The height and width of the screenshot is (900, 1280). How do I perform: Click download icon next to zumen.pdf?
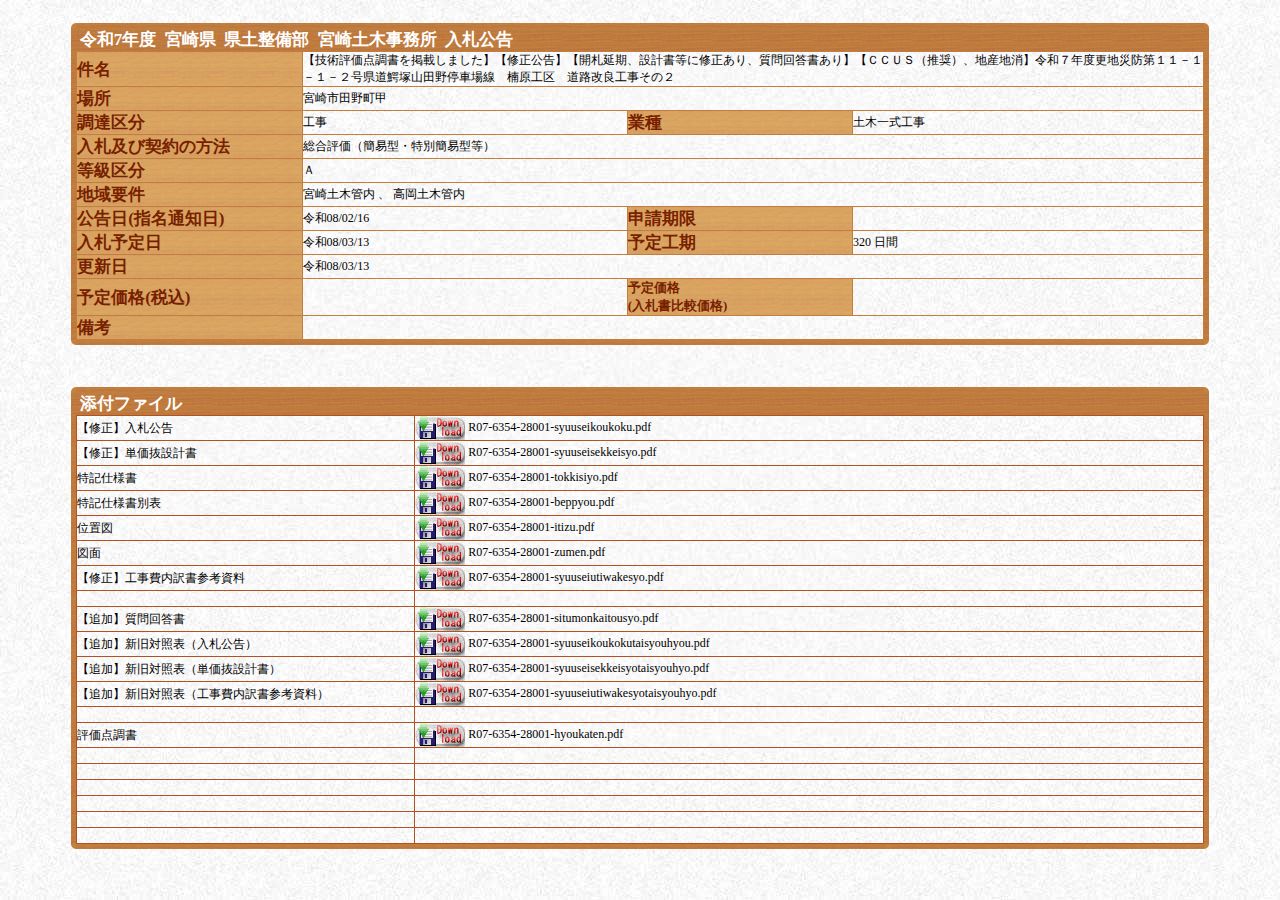click(441, 553)
